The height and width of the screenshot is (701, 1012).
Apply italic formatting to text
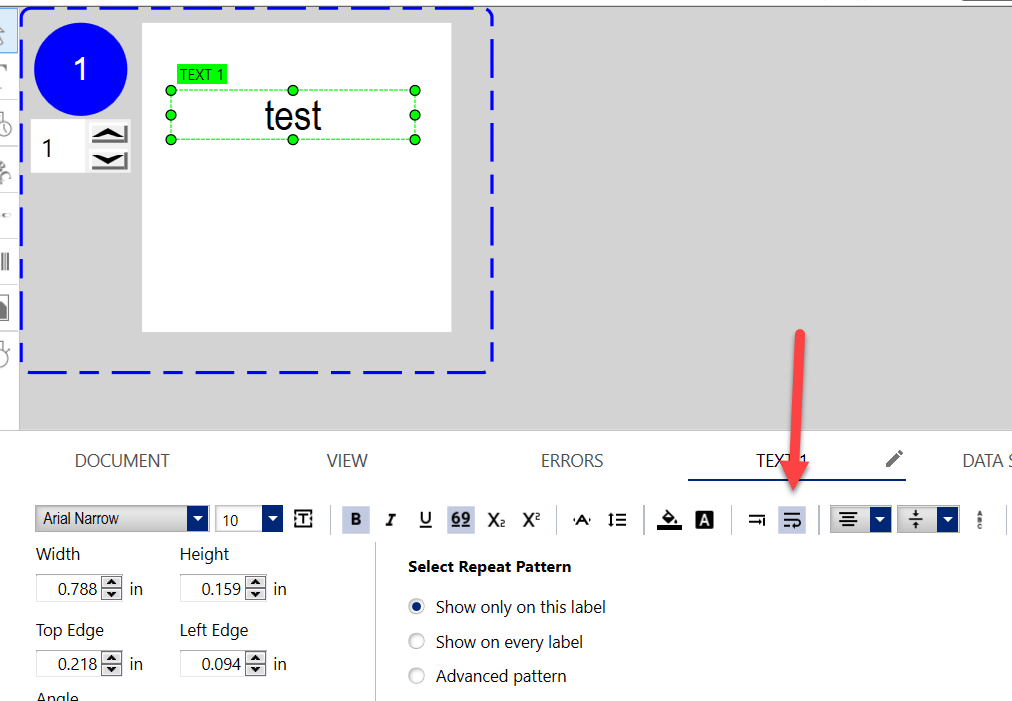point(391,519)
